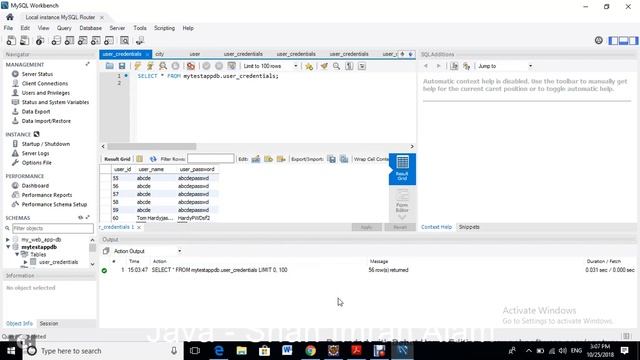Click the create stored procedure icon
The image size is (640, 360).
pos(96,40)
